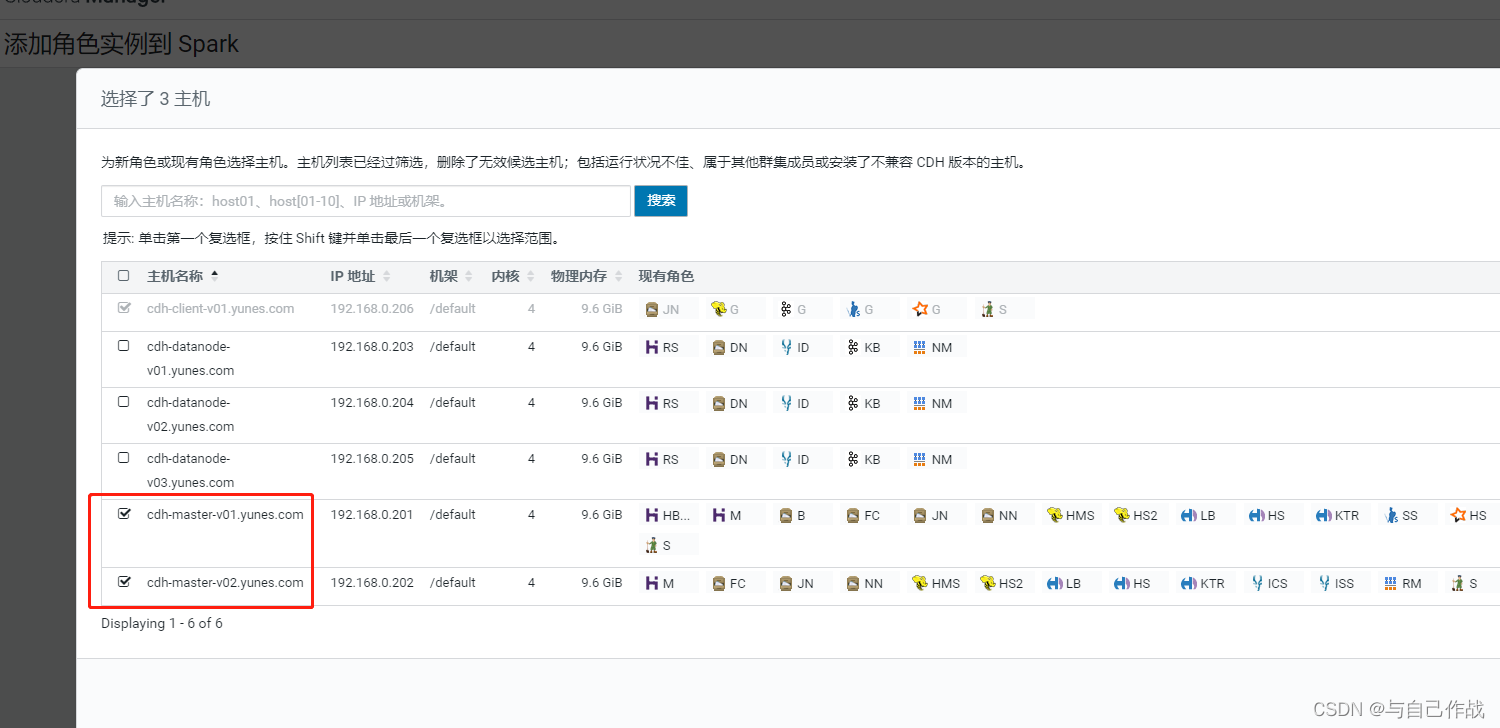Click hostname cdh-master-v02.yunes.com text
Screen dimensions: 1500x728
[x=225, y=583]
